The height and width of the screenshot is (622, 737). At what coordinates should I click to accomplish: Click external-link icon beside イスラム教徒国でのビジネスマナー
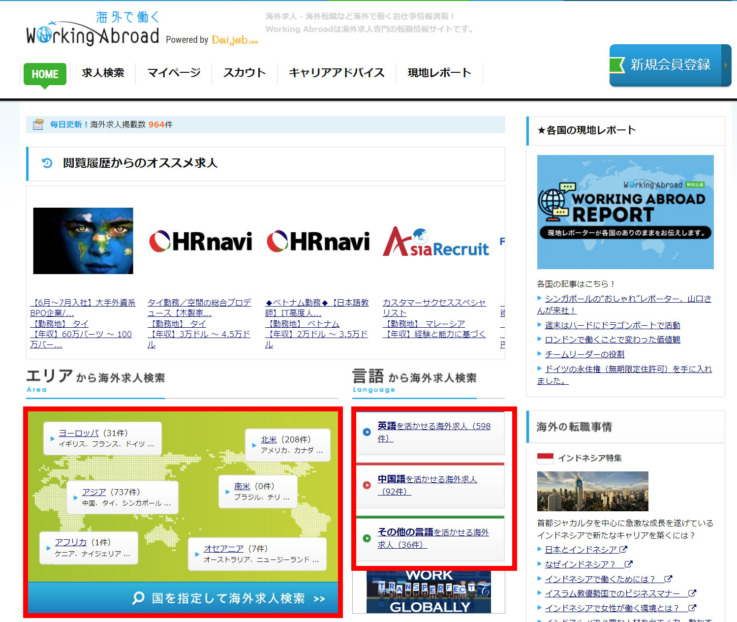point(692,593)
